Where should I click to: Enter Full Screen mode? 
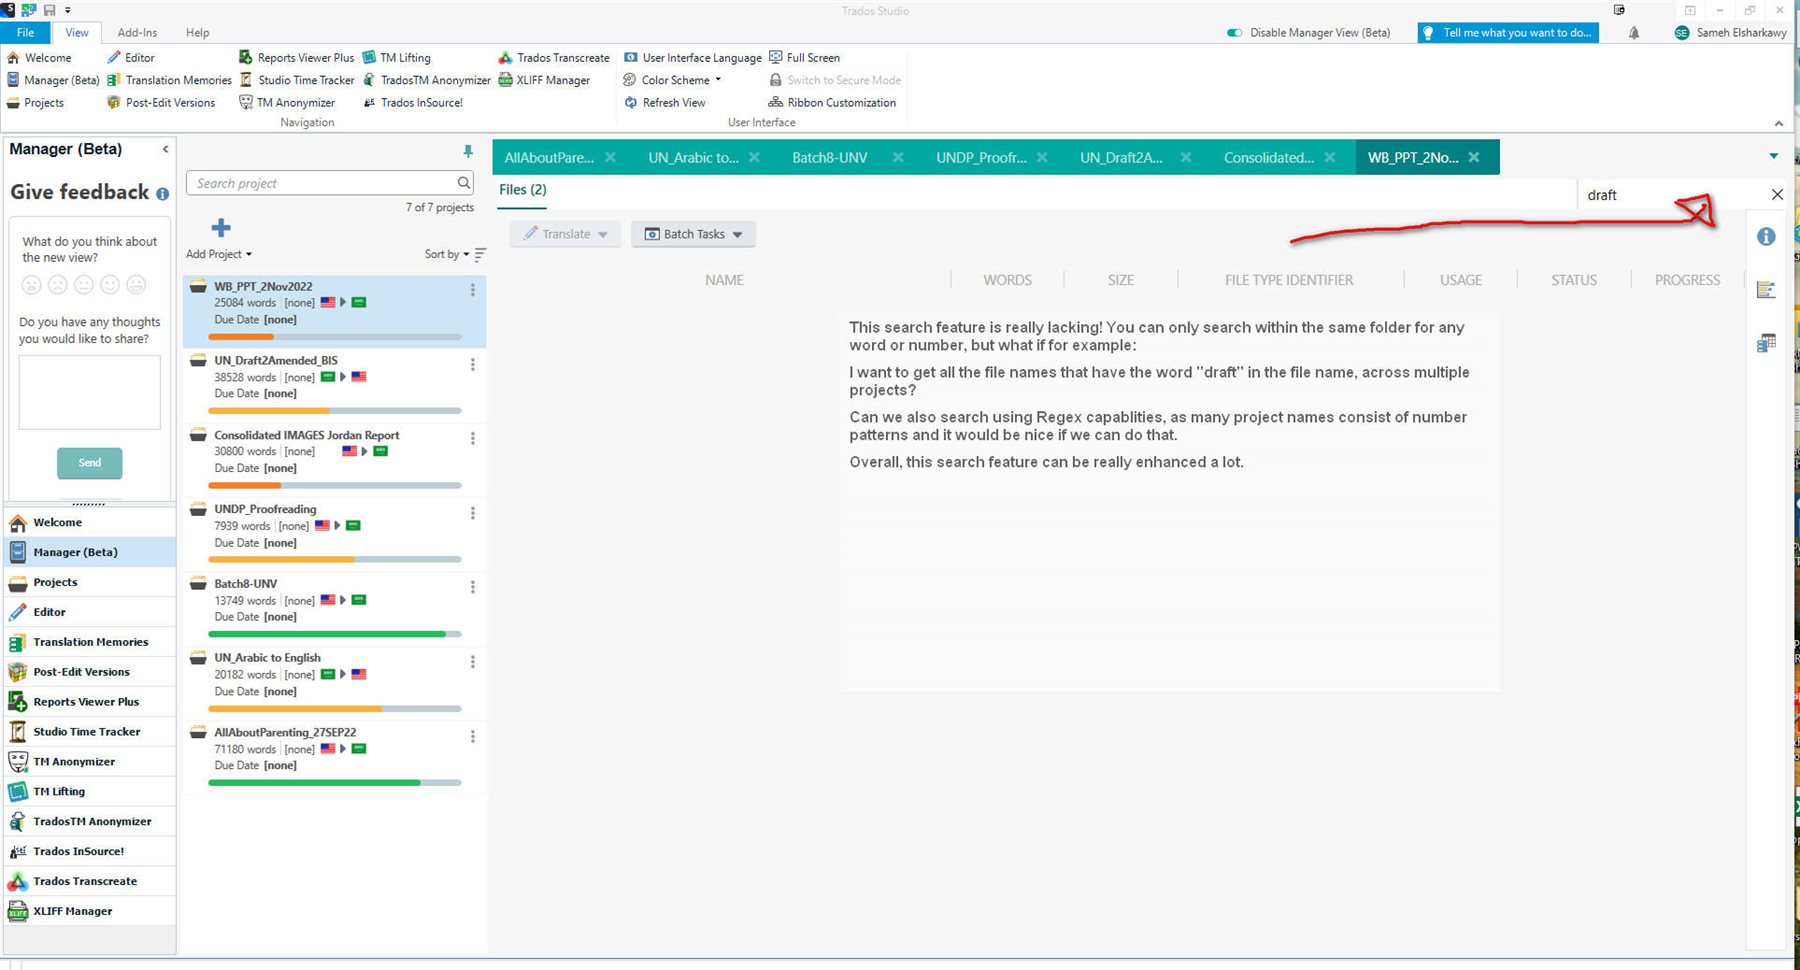804,58
